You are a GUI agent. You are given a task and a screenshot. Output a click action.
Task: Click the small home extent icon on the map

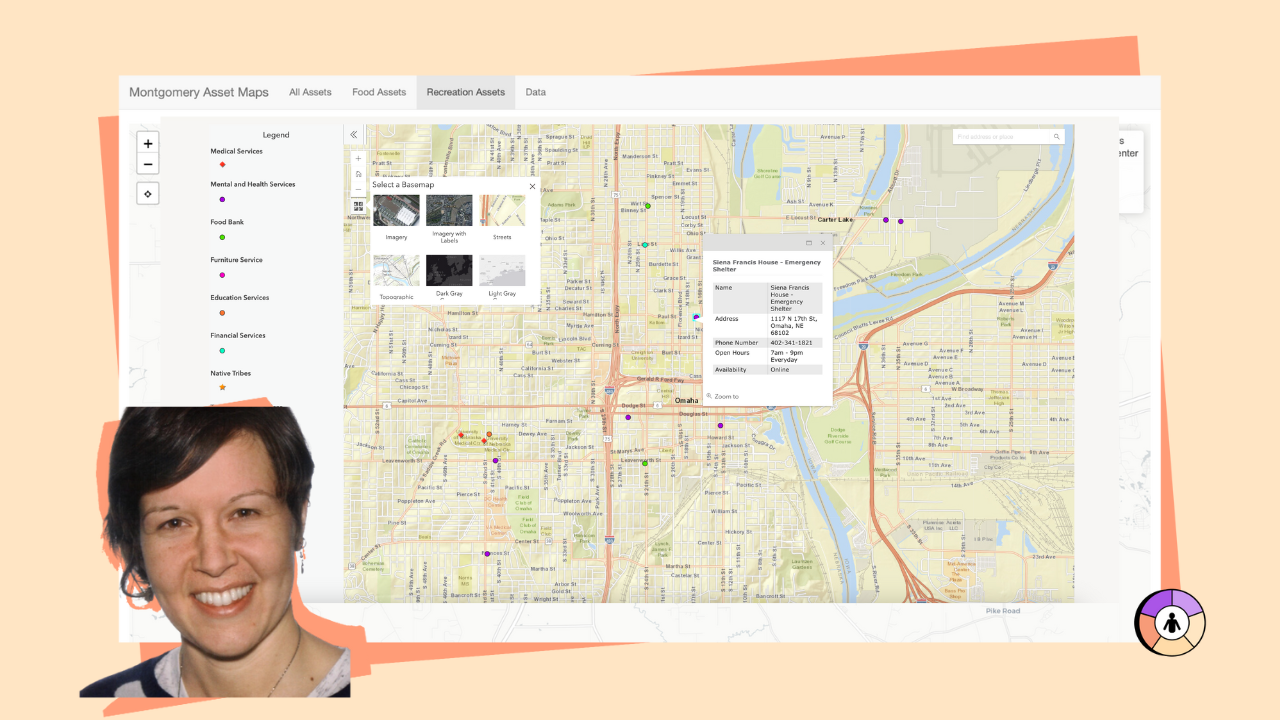(x=358, y=173)
